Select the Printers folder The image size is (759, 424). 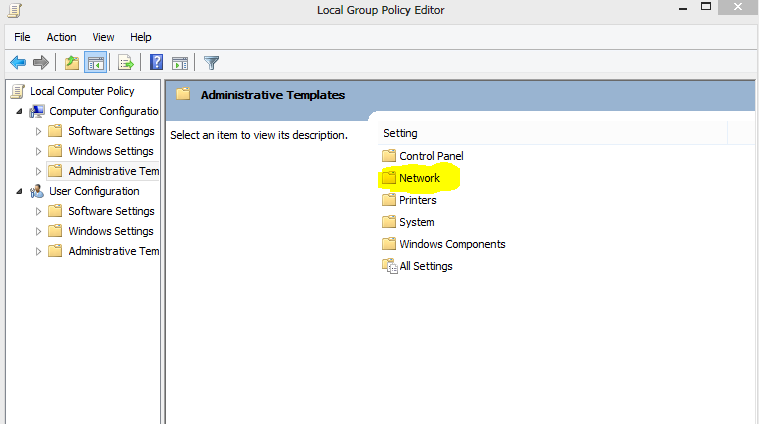click(x=417, y=200)
